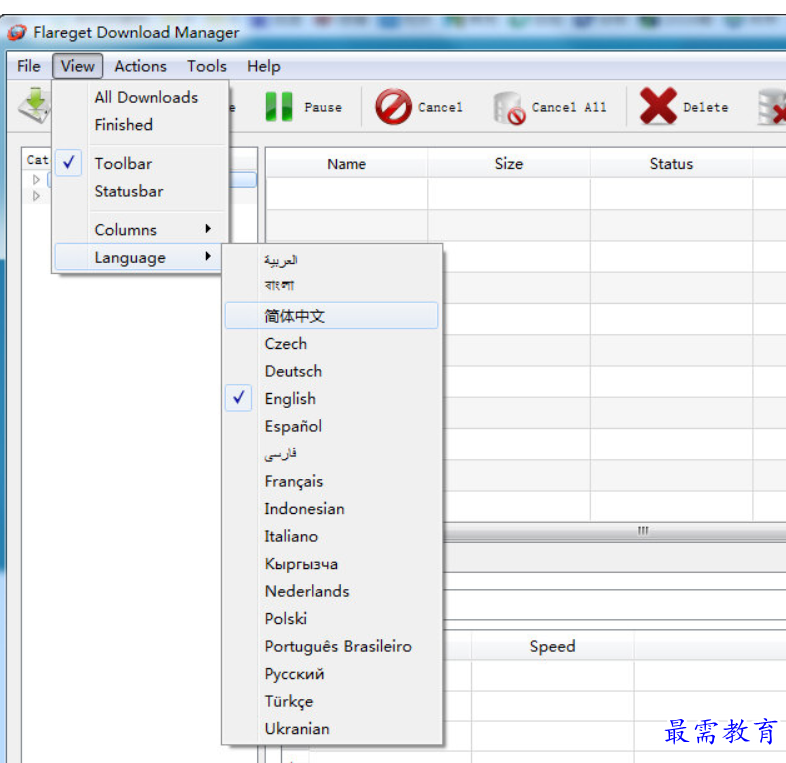Sort by the Name column header
The height and width of the screenshot is (763, 786).
pyautogui.click(x=346, y=164)
